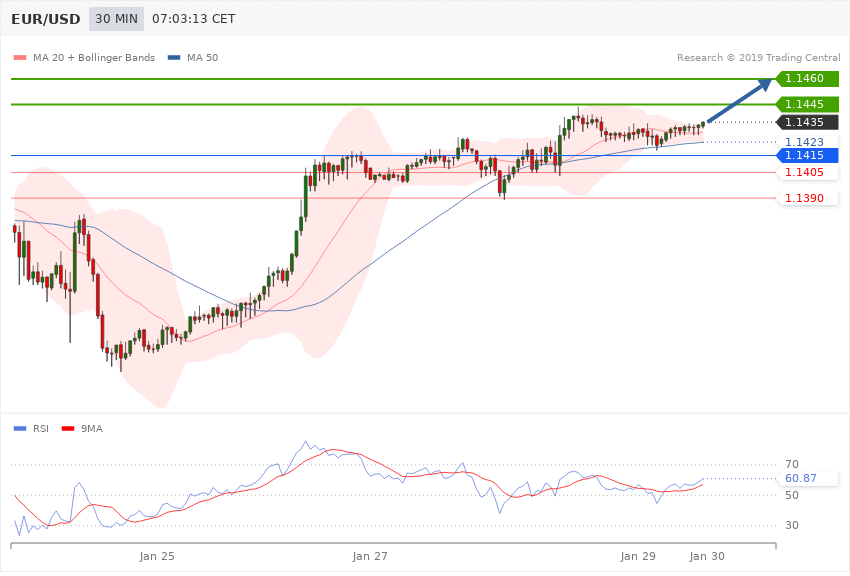Viewport: 850px width, 576px height.
Task: Click the 60.87 RSI value label
Action: click(807, 478)
